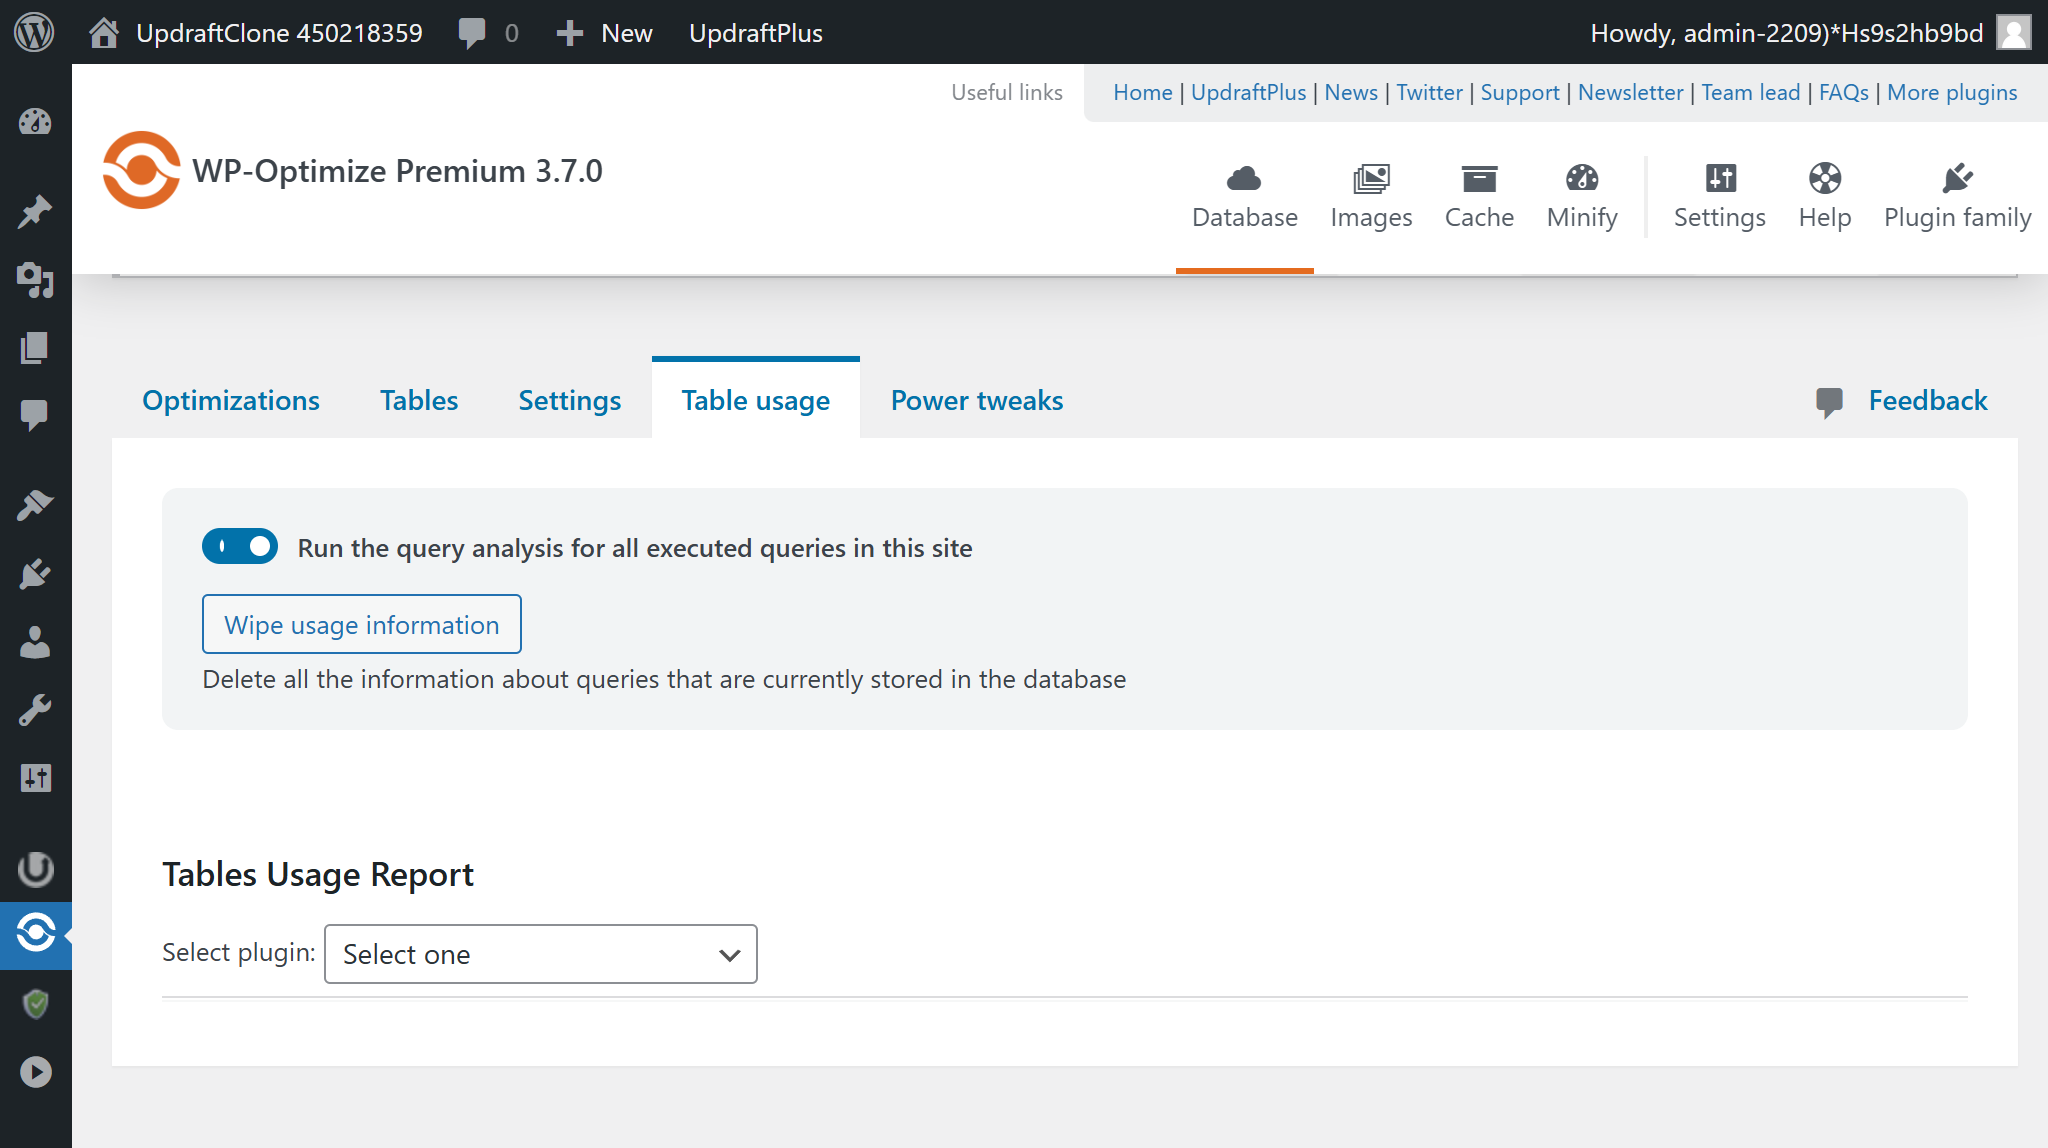Switch to the database Settings tab
This screenshot has height=1148, width=2048.
tap(569, 401)
